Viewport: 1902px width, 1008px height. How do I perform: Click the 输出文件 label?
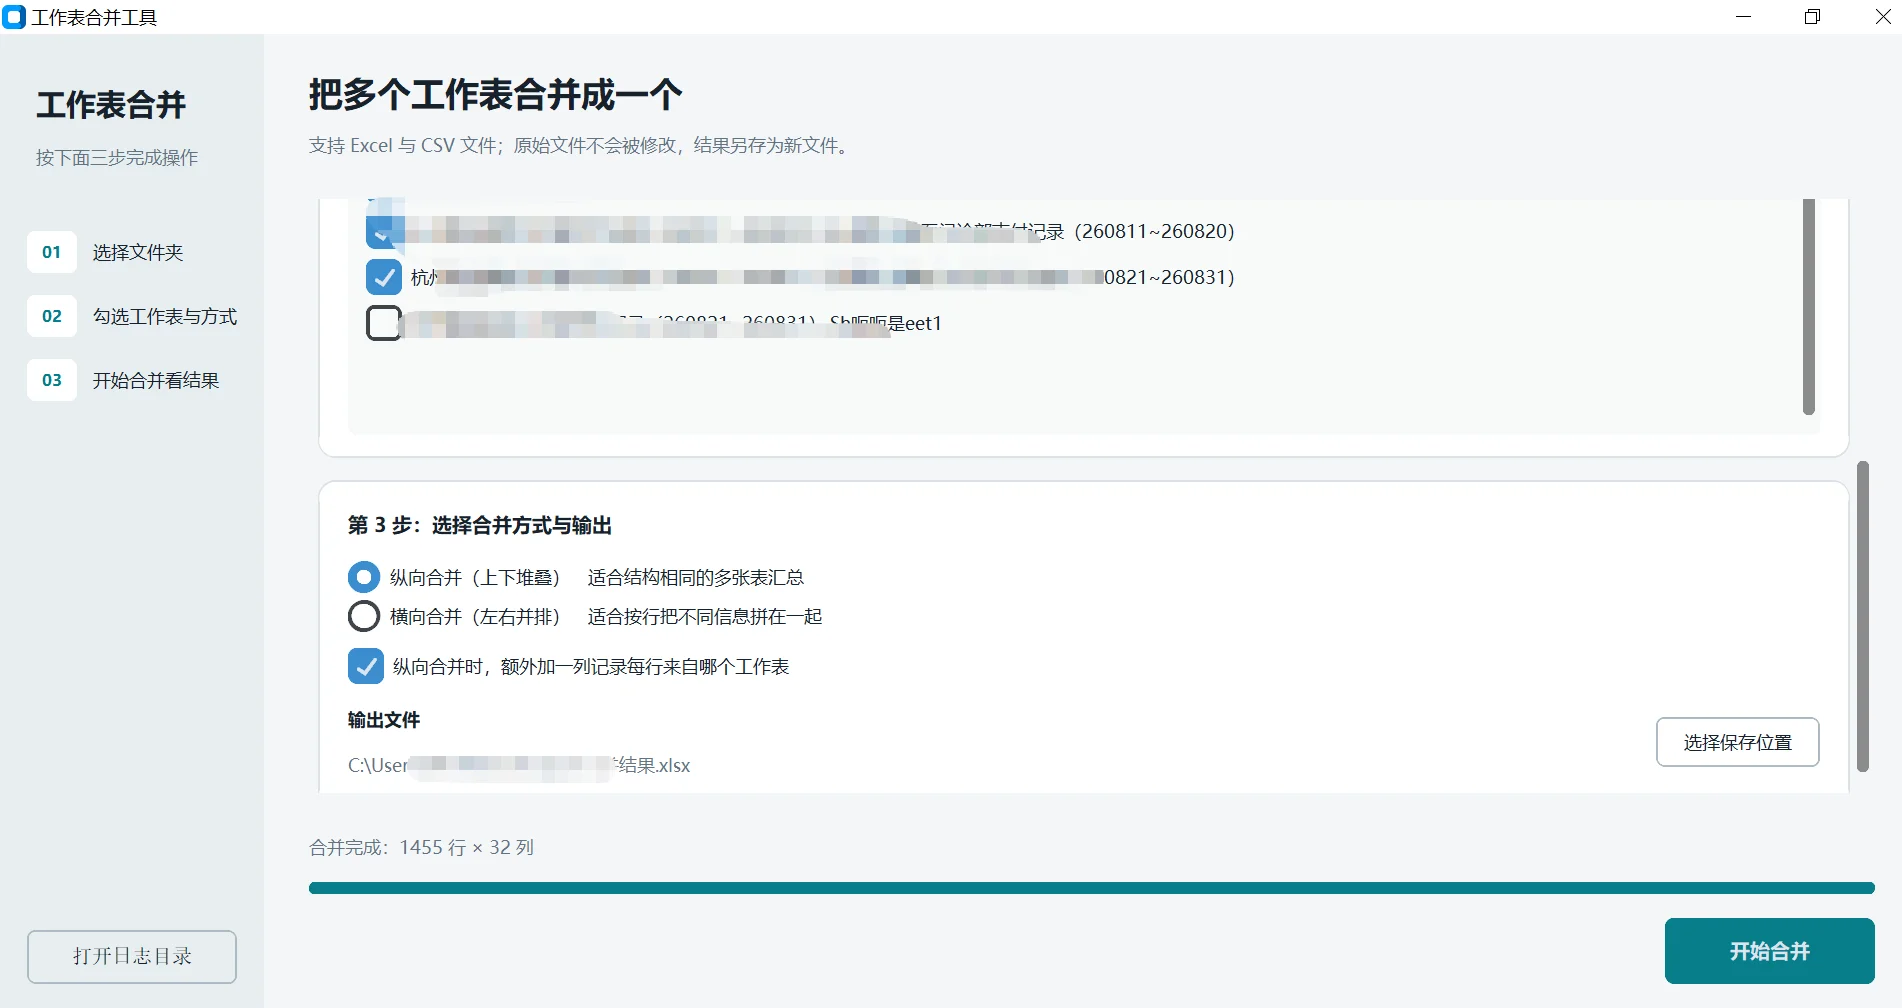[x=384, y=720]
